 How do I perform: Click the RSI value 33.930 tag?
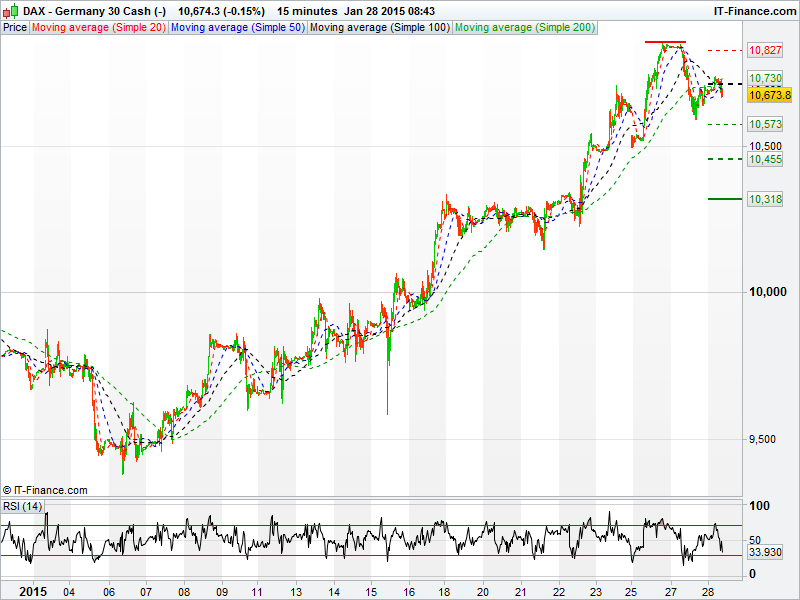tap(765, 551)
